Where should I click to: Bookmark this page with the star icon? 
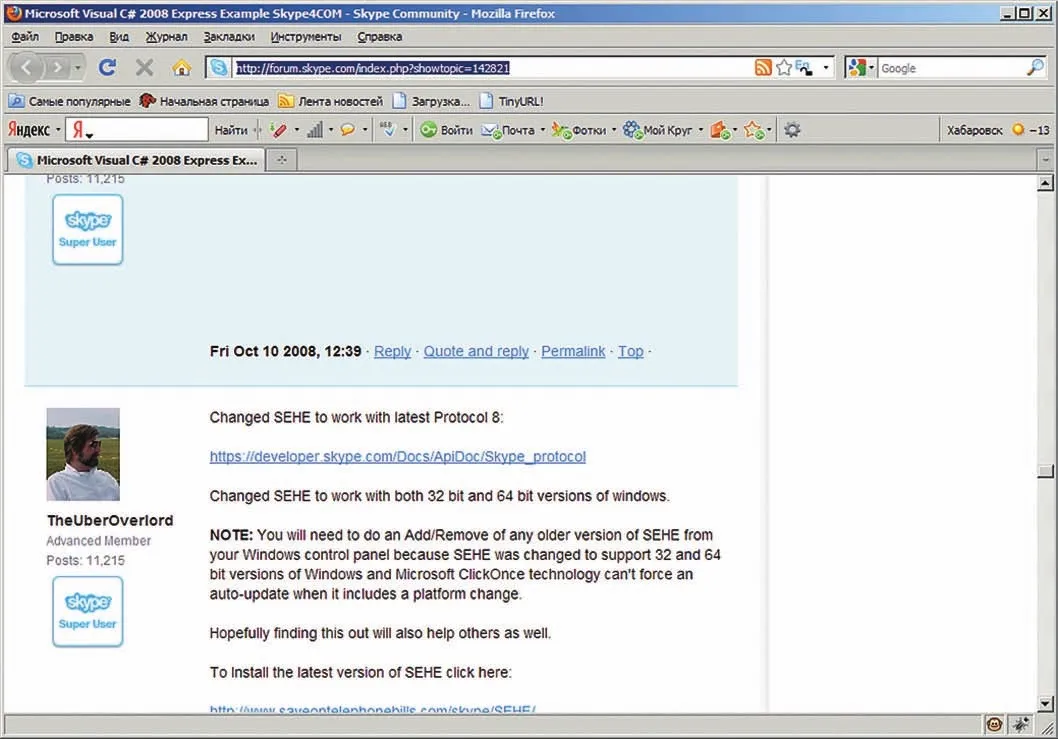click(783, 67)
